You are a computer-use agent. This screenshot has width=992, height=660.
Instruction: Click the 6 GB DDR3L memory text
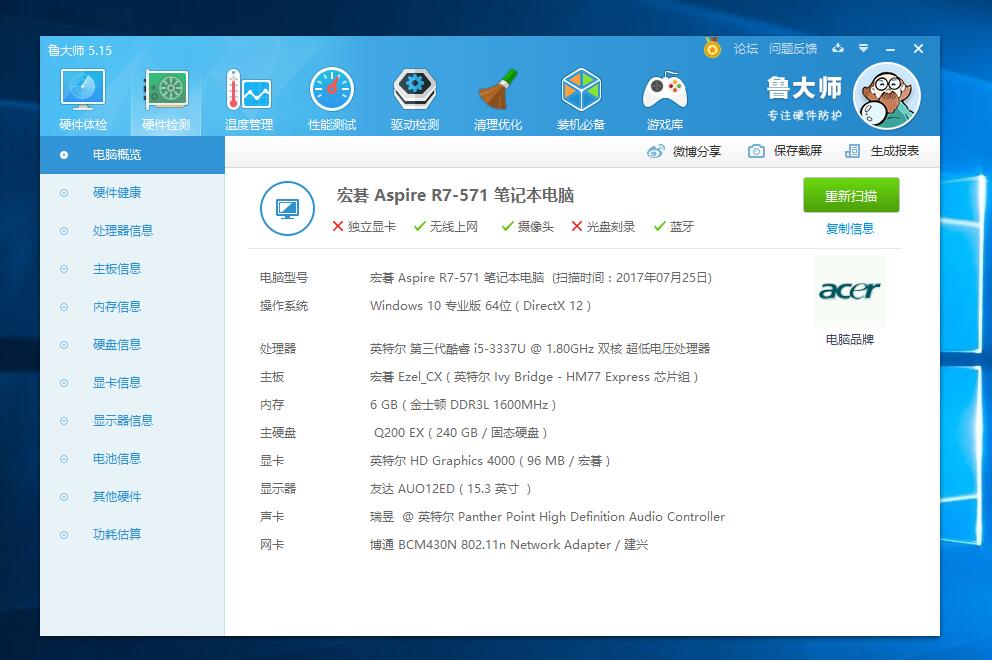pyautogui.click(x=463, y=405)
